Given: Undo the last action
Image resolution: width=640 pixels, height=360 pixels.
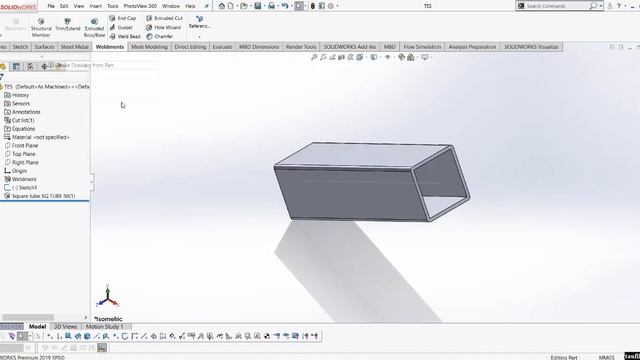Looking at the screenshot, I should click(x=285, y=6).
